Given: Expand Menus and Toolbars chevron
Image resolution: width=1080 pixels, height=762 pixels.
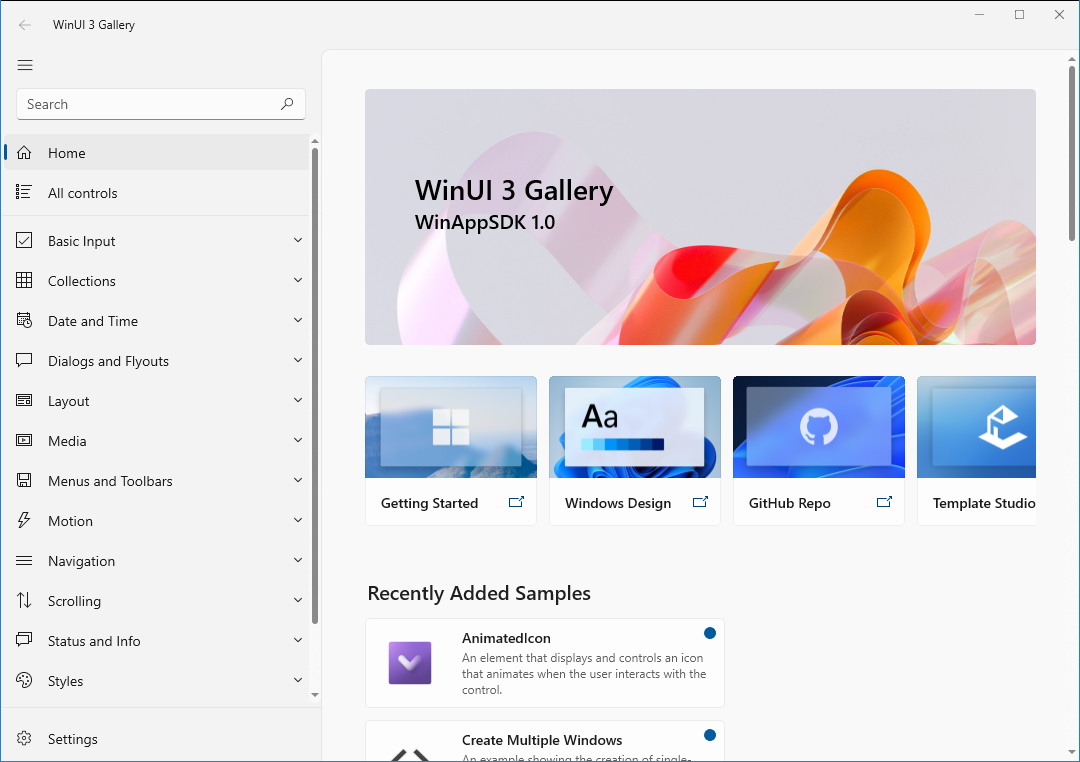Looking at the screenshot, I should pyautogui.click(x=298, y=480).
